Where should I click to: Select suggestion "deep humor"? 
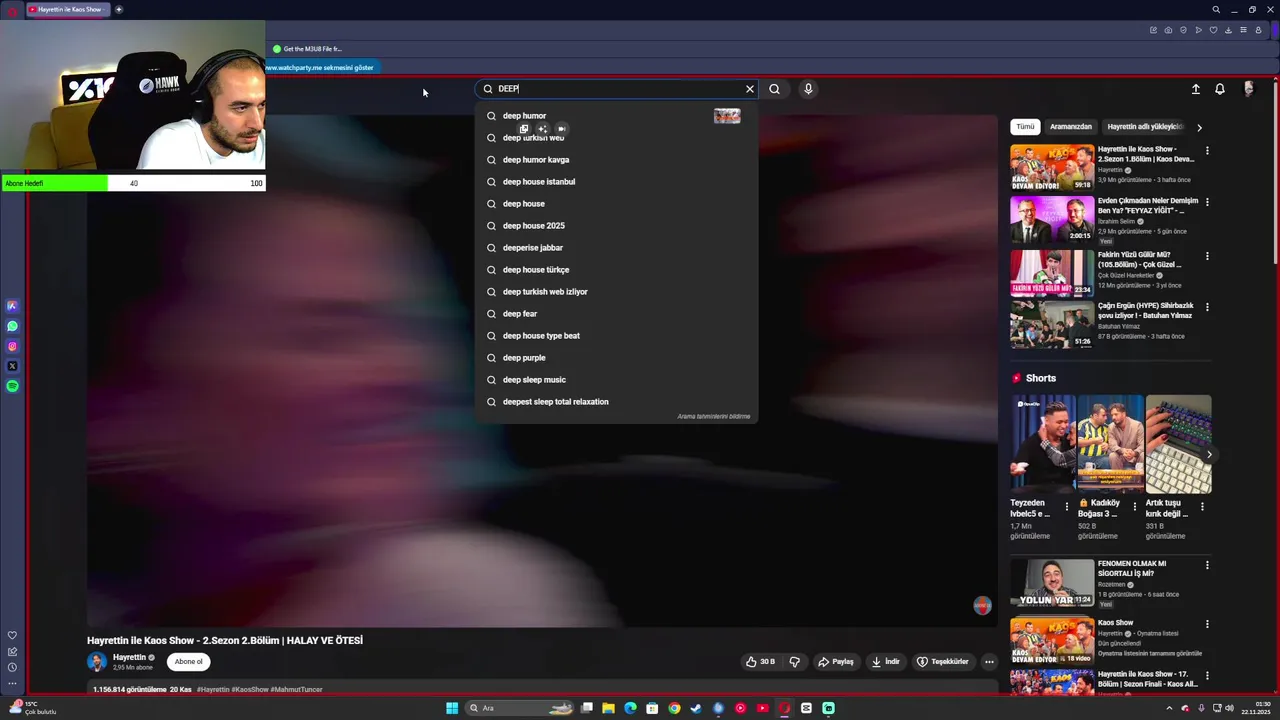click(616, 116)
